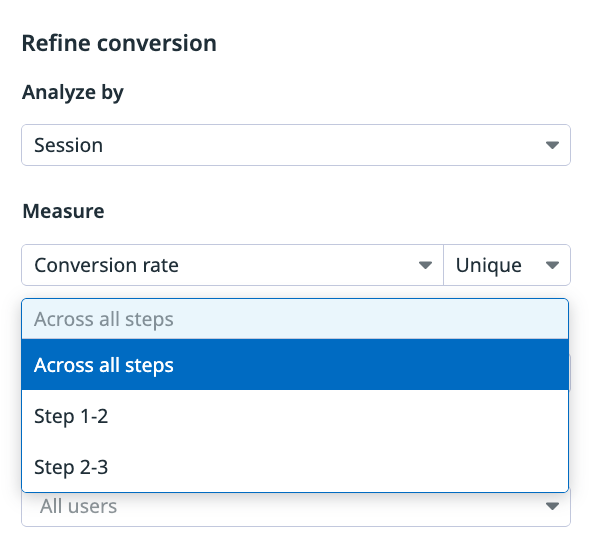Viewport: 594px width, 554px height.
Task: Click the Measure label
Action: point(63,211)
